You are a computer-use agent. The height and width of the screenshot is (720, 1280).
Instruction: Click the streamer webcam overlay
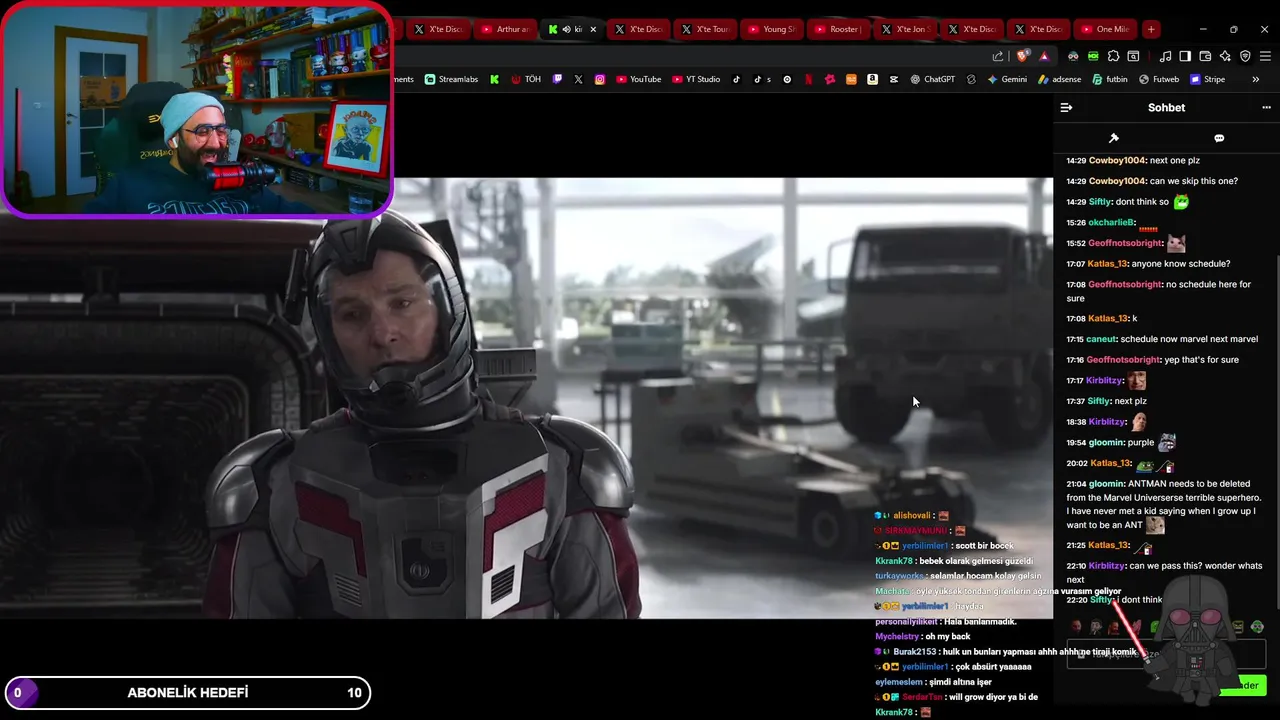click(197, 109)
